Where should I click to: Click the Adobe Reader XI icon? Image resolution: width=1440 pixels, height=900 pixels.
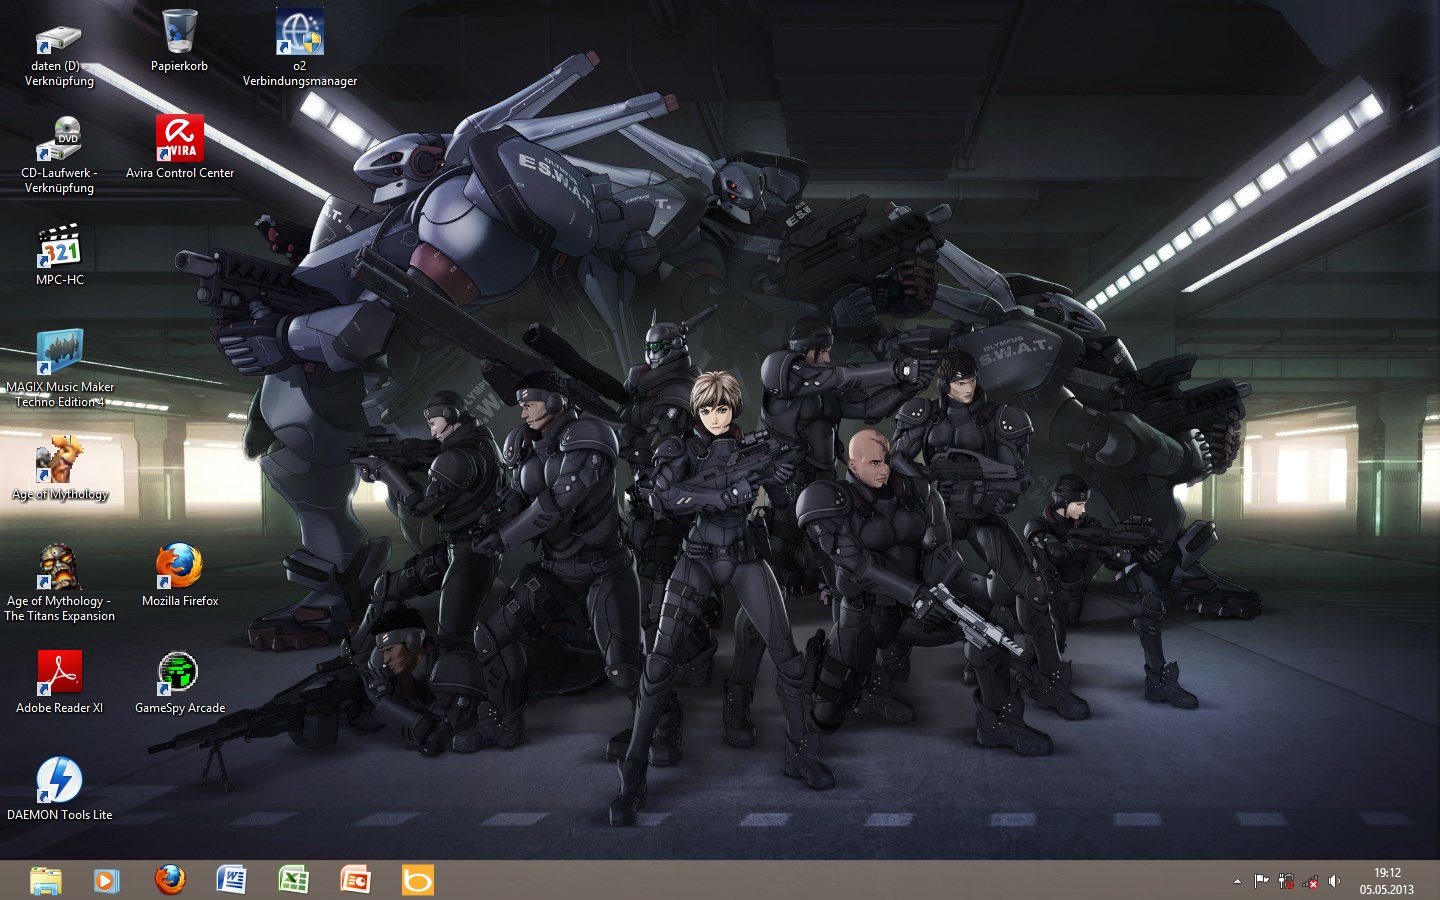[x=60, y=674]
